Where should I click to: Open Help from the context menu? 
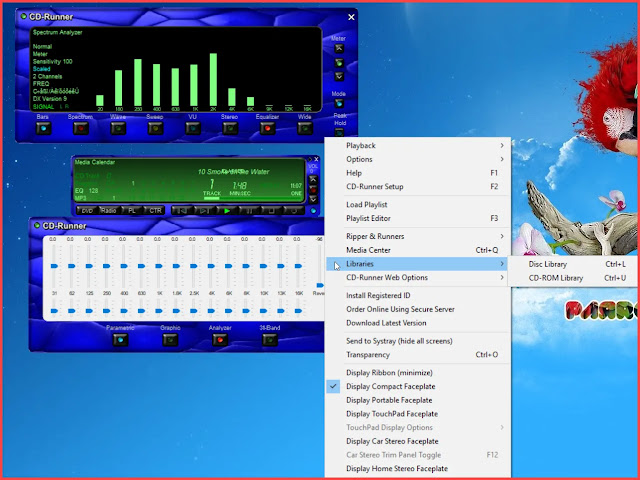point(418,173)
